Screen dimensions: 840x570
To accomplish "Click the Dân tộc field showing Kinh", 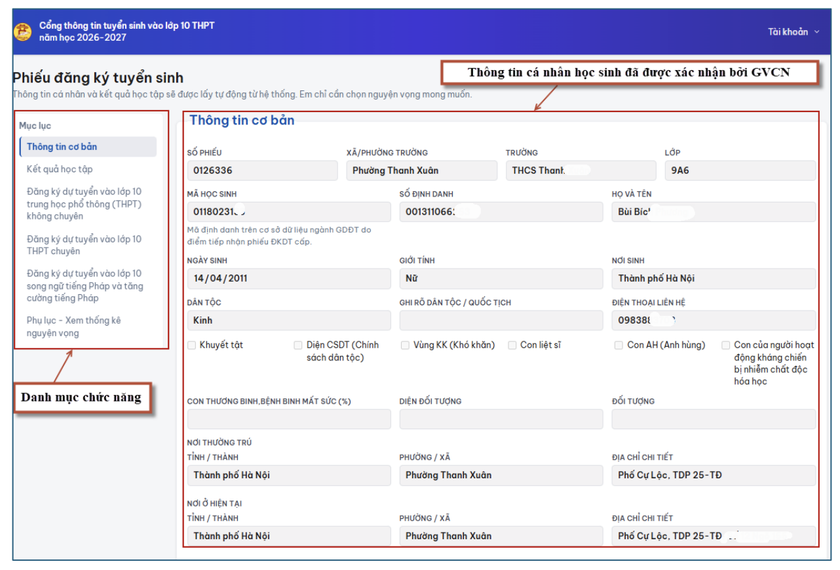I will pos(288,320).
